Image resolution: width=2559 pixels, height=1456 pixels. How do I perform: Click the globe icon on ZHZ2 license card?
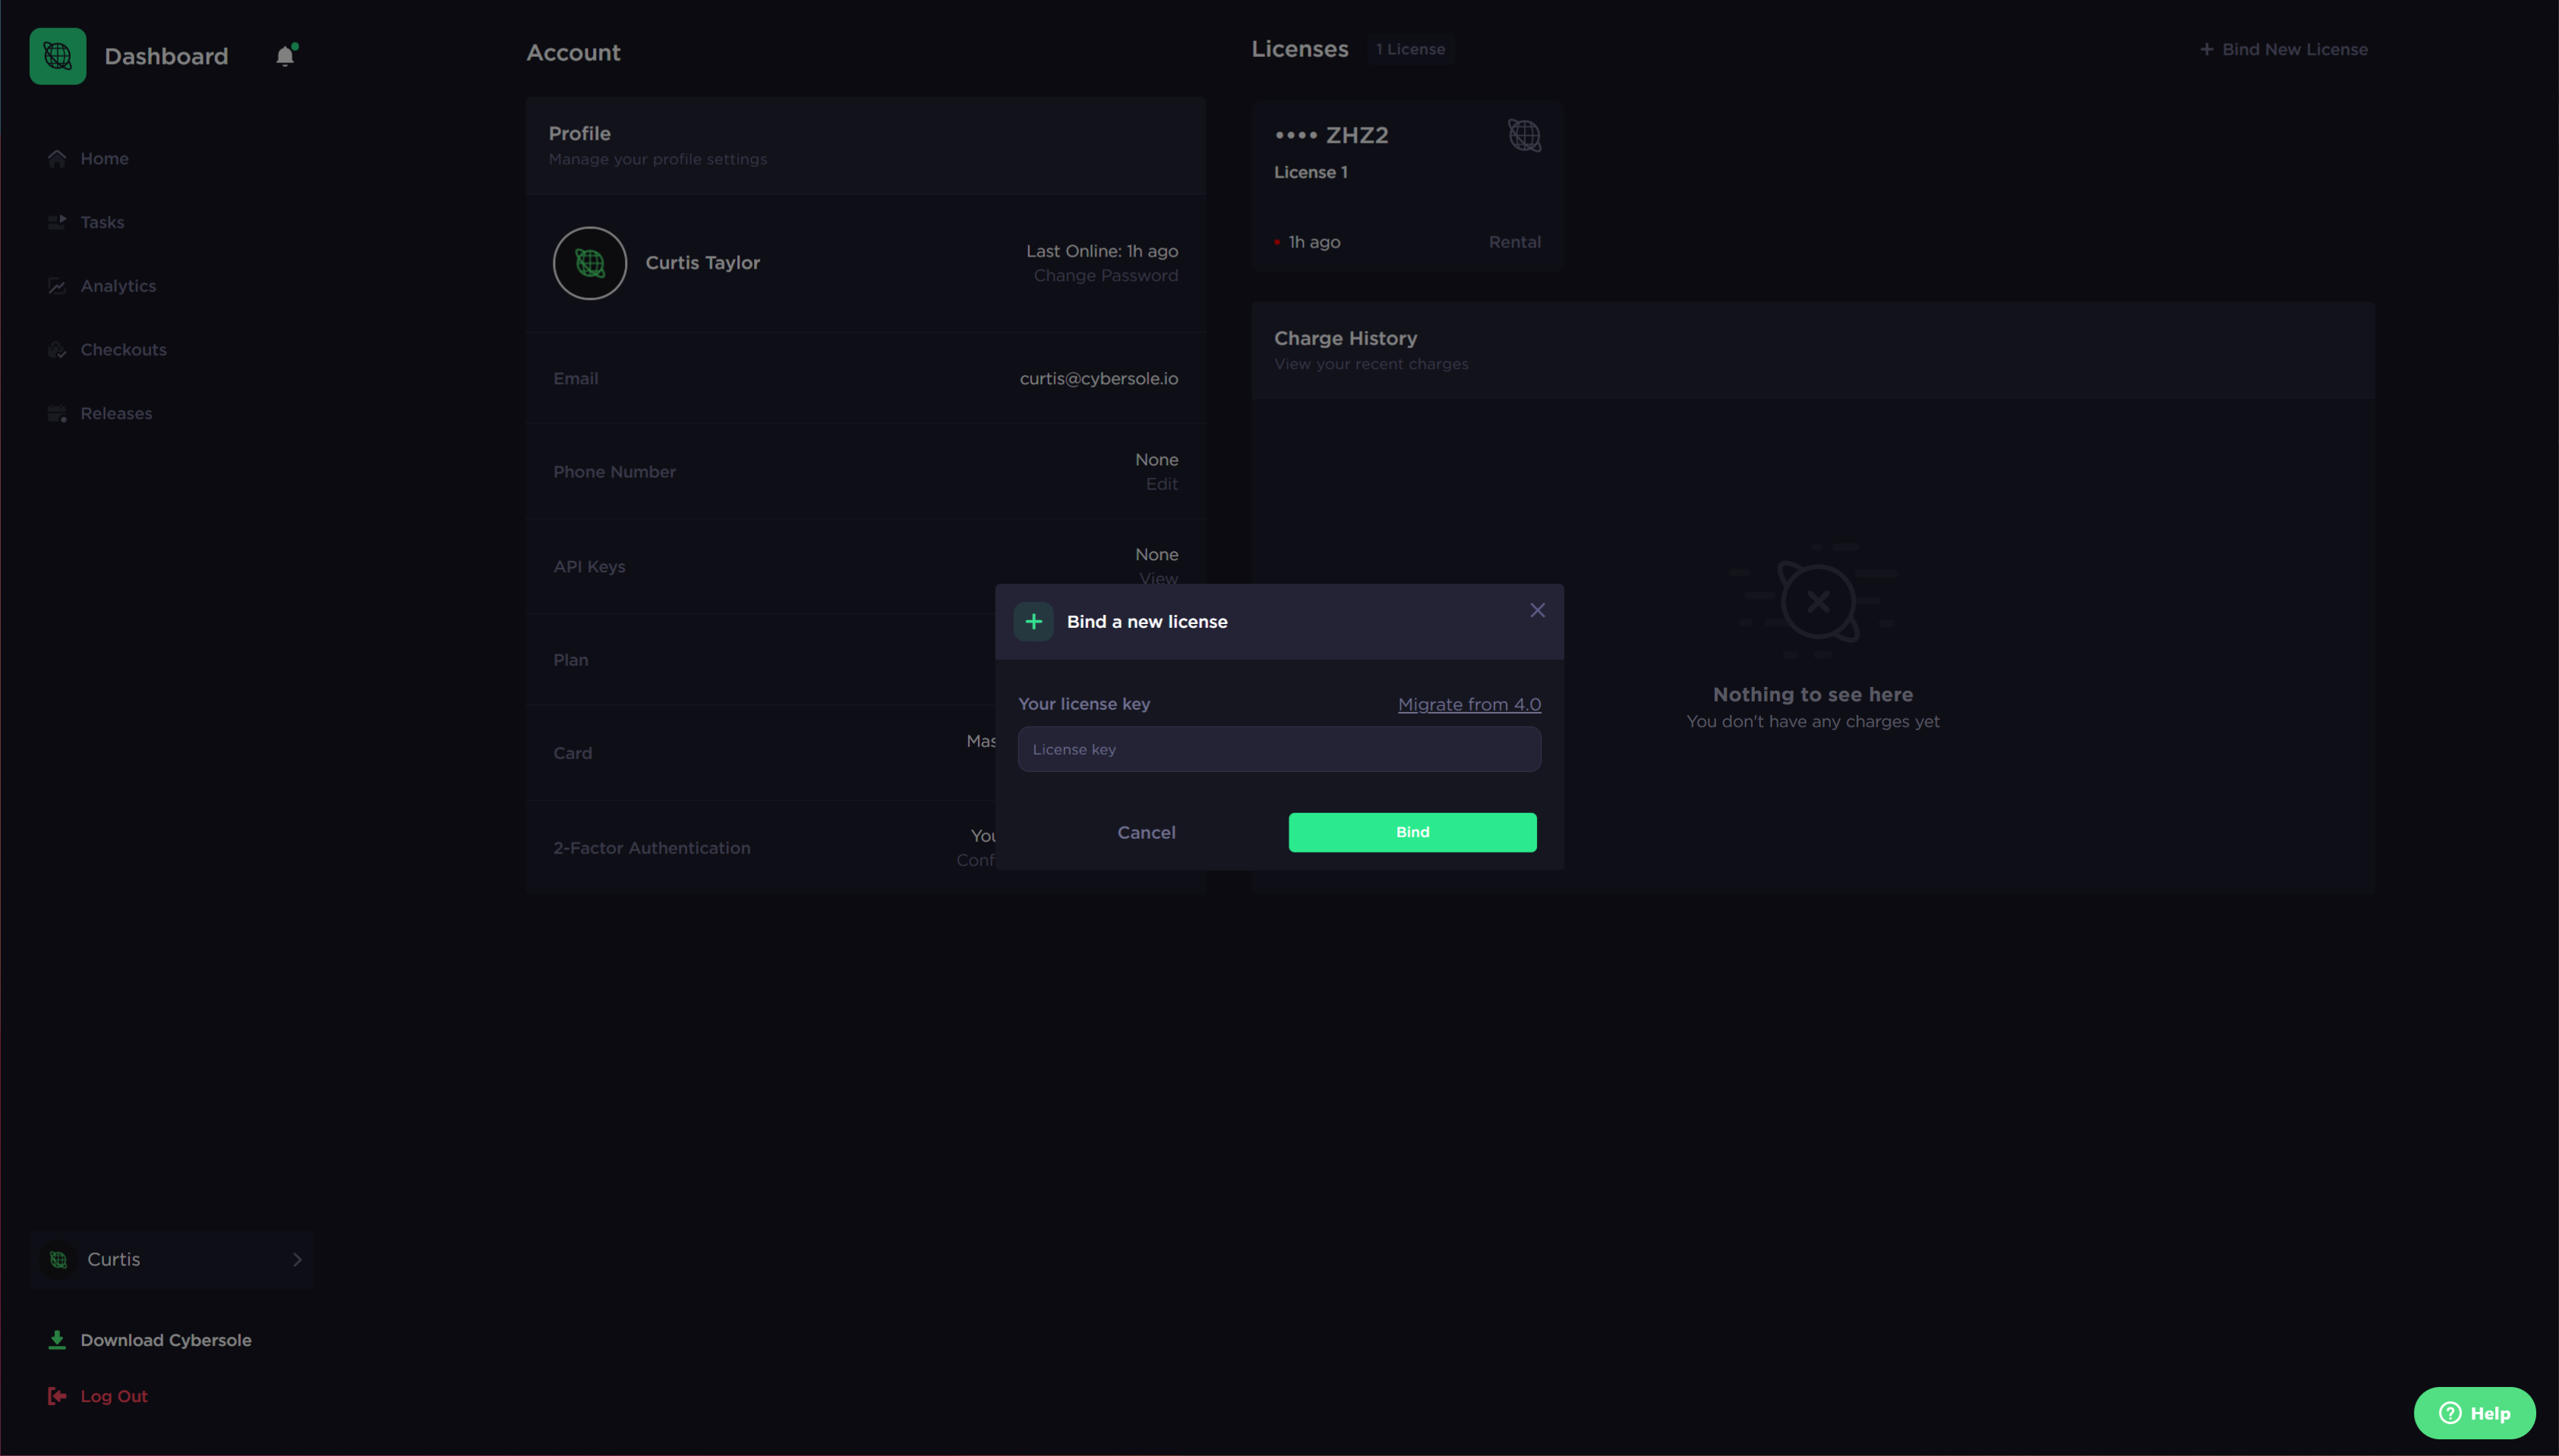tap(1524, 135)
